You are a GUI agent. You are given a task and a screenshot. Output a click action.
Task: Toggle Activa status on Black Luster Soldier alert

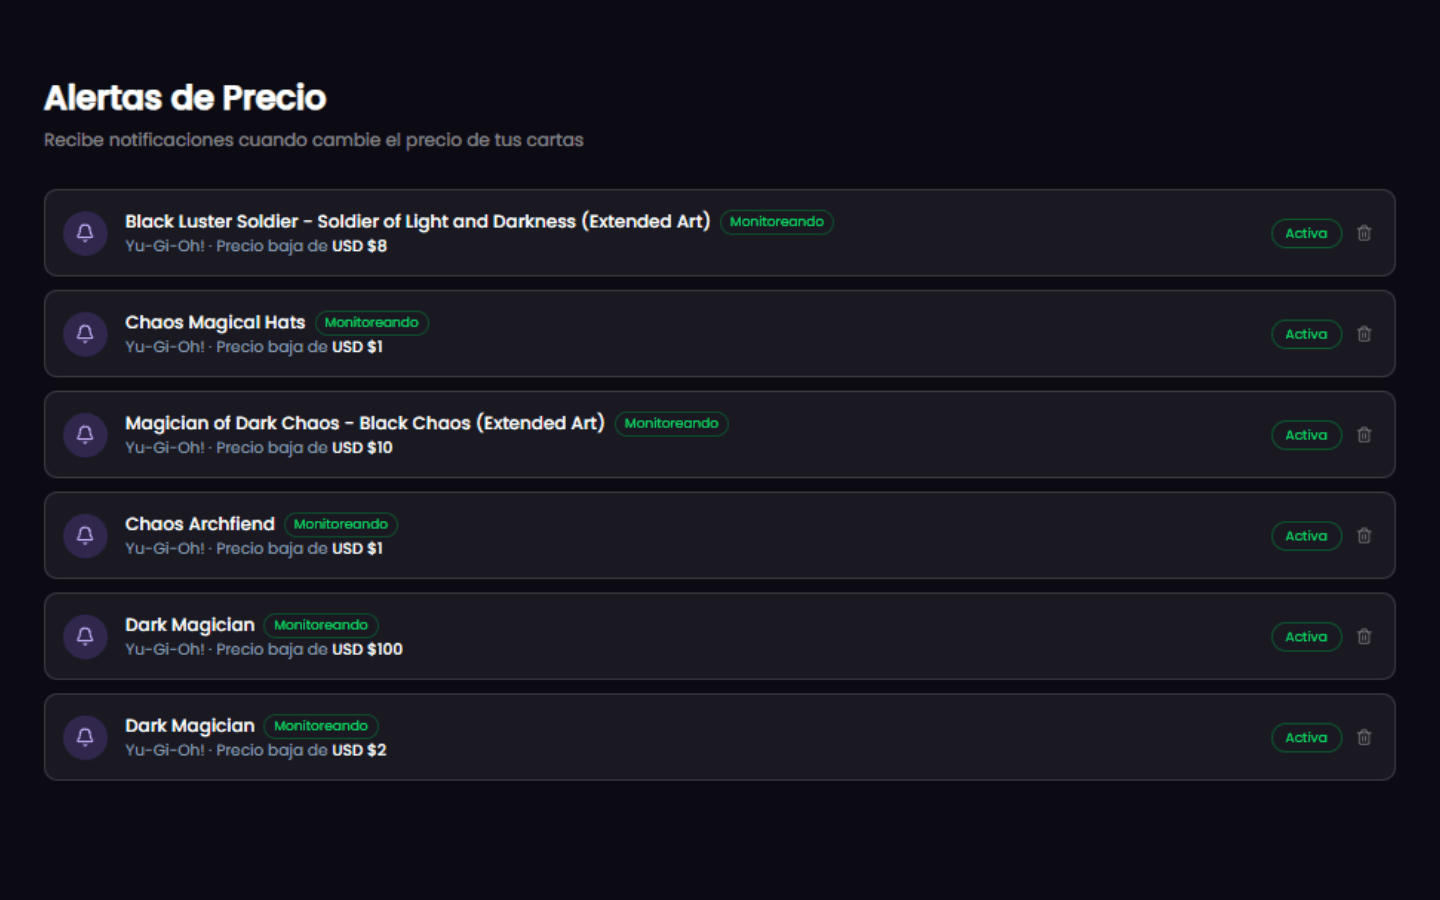(x=1306, y=233)
